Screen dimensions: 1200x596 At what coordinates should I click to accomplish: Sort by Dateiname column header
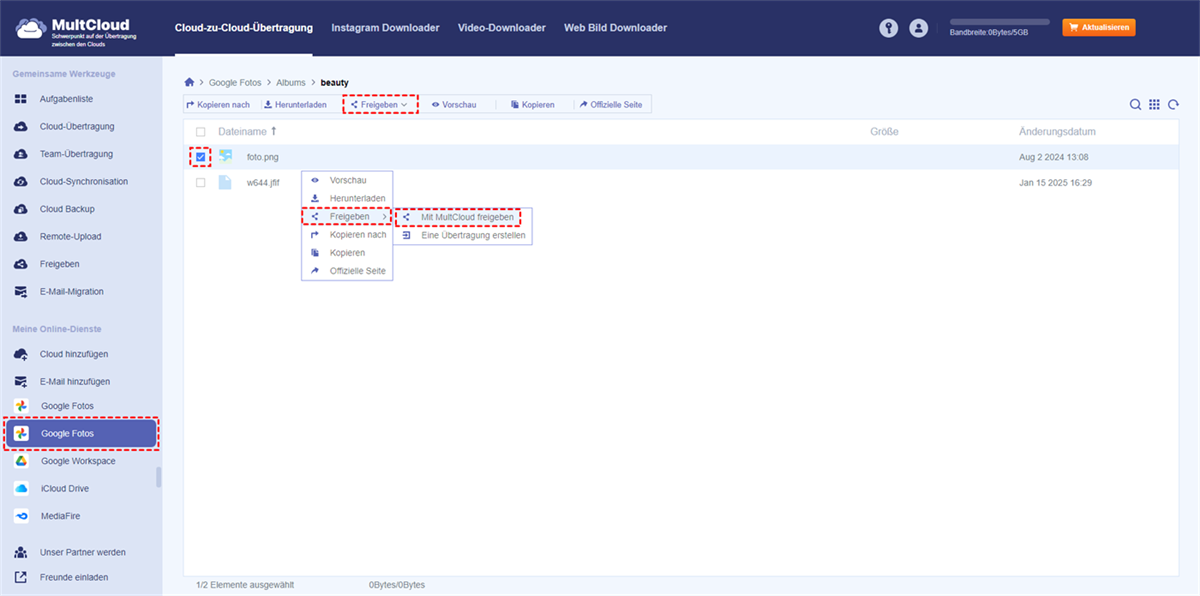pyautogui.click(x=248, y=132)
